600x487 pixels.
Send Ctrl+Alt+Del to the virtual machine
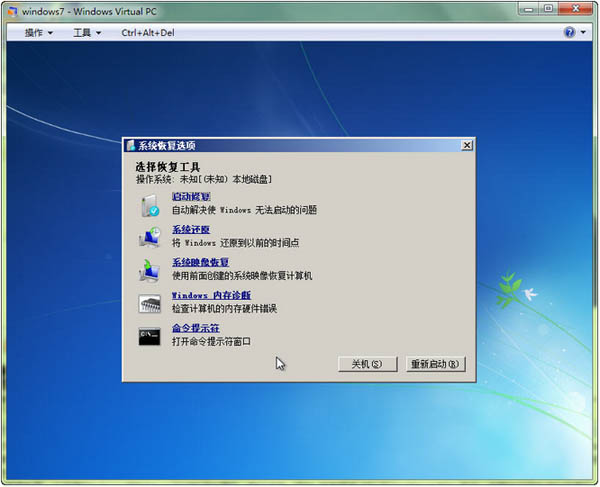coord(148,32)
